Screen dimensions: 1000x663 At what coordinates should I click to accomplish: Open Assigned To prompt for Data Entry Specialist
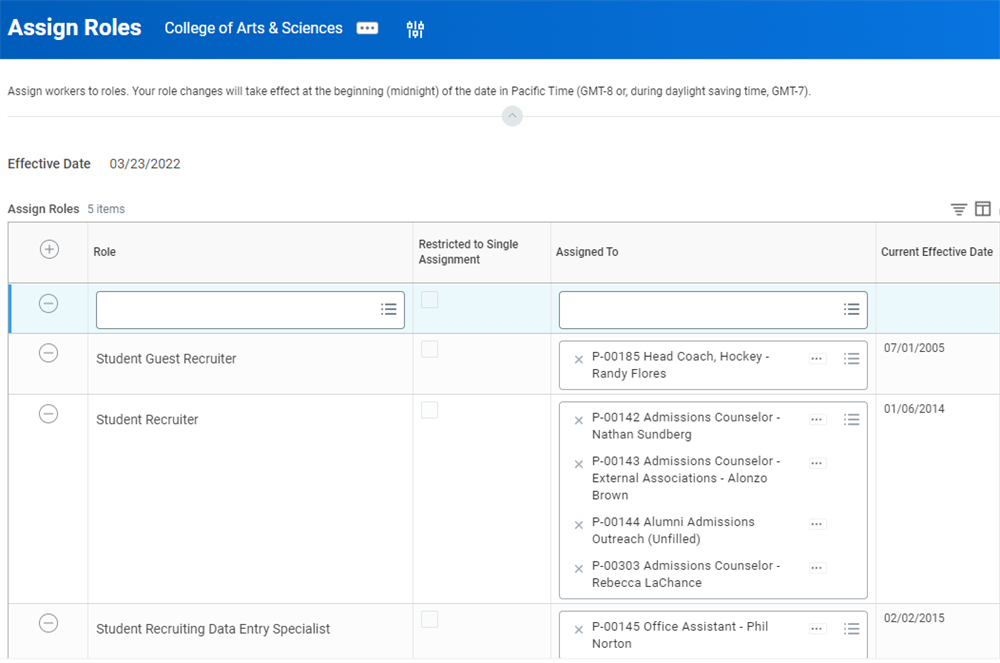click(851, 629)
